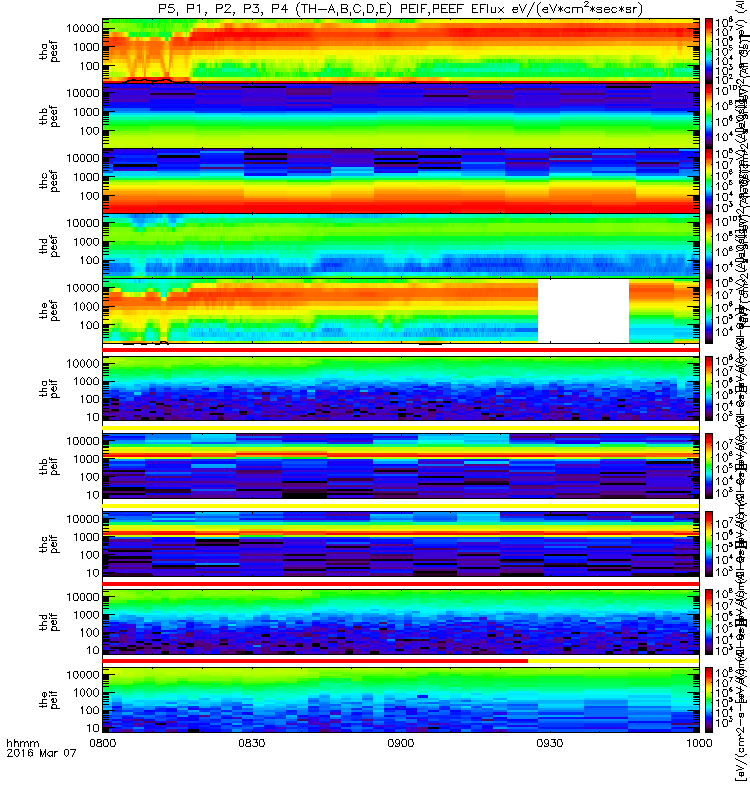Click inside the thb peif spectrogram panel

pos(401,466)
